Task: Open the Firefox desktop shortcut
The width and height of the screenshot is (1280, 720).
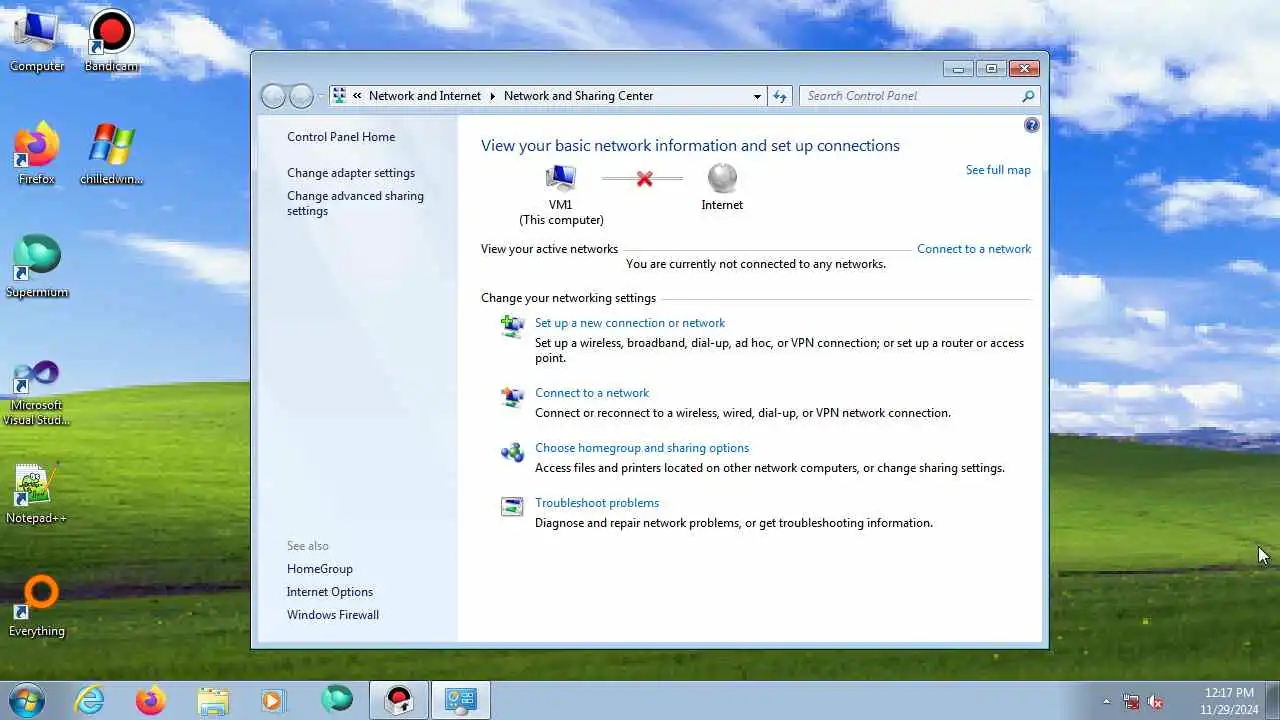Action: [37, 154]
